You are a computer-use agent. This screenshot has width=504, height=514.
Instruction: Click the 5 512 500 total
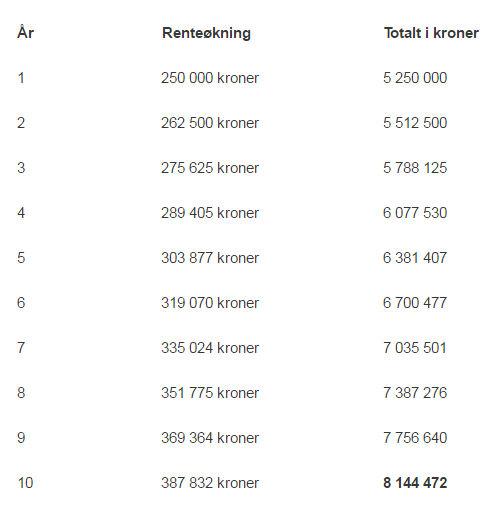click(415, 123)
